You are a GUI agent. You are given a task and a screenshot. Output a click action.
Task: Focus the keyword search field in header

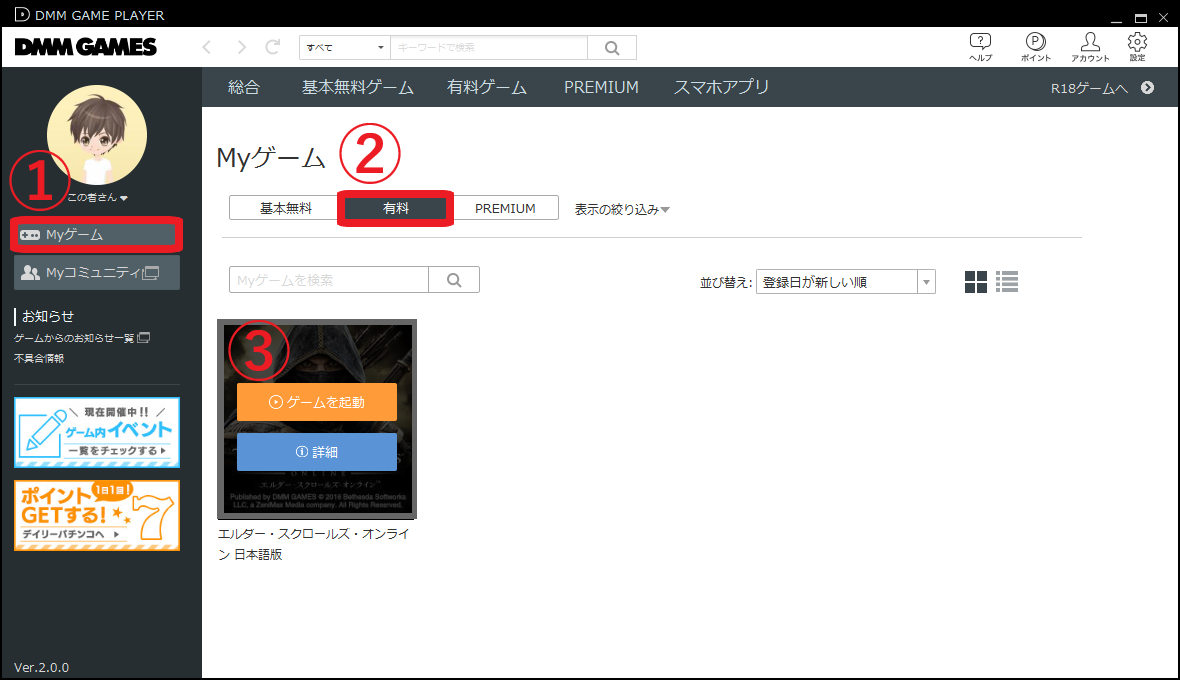pos(488,47)
